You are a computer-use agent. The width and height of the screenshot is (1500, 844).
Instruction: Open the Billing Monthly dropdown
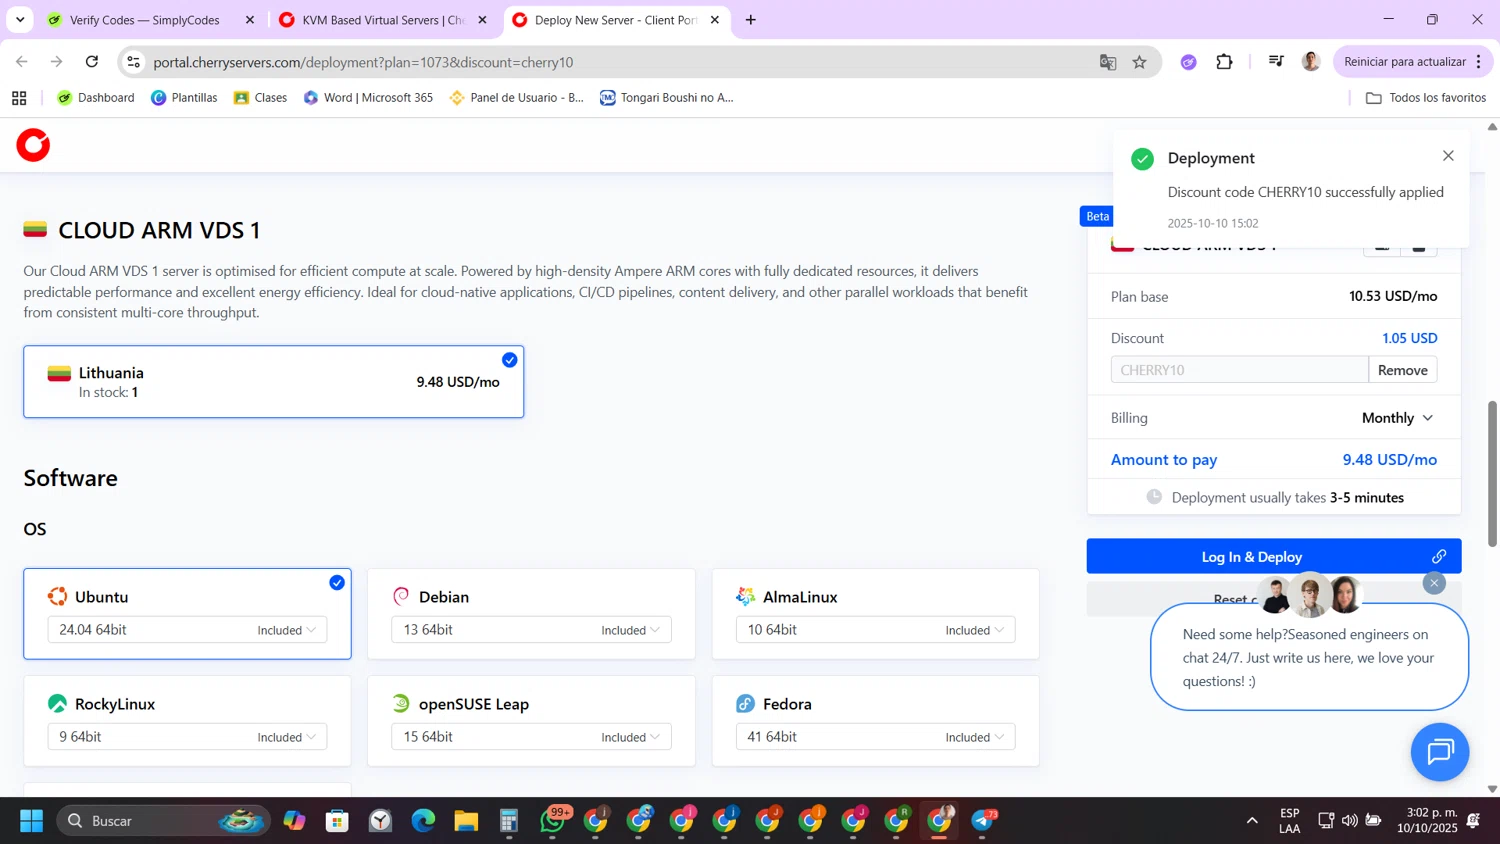pos(1397,418)
